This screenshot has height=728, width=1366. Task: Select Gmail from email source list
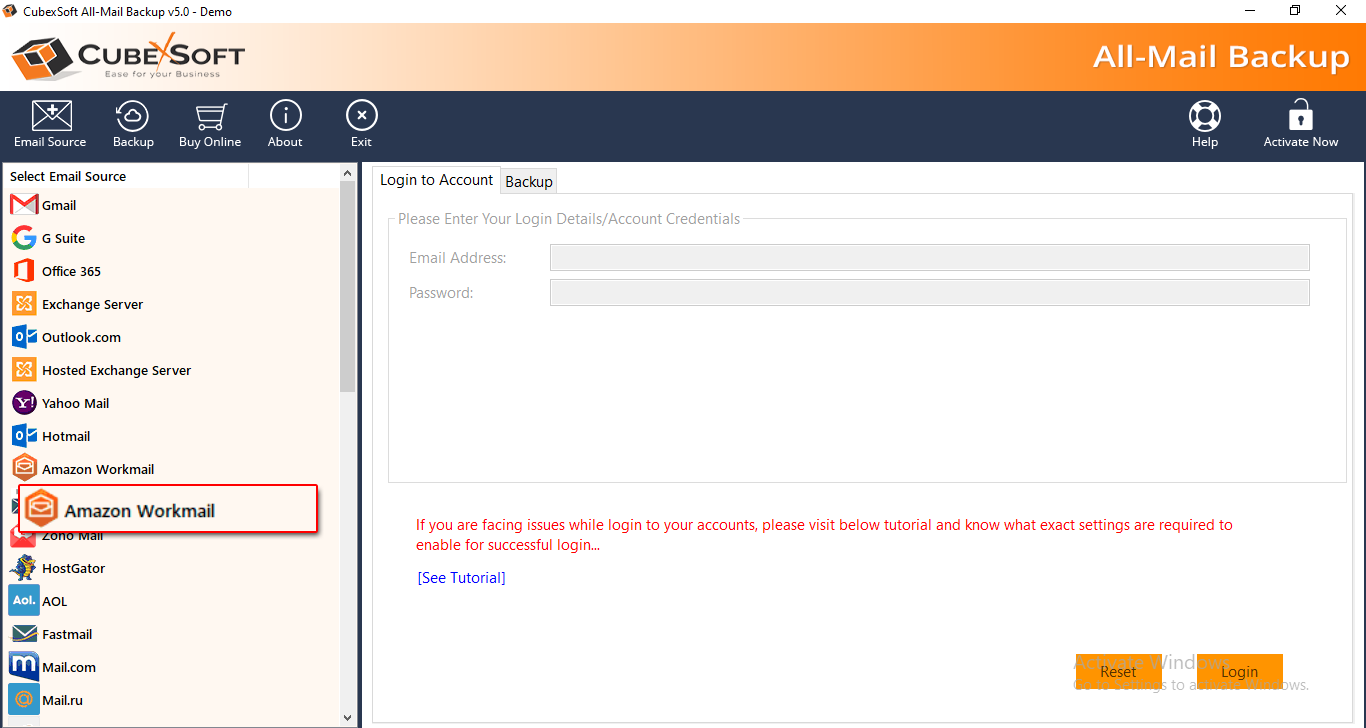(58, 205)
